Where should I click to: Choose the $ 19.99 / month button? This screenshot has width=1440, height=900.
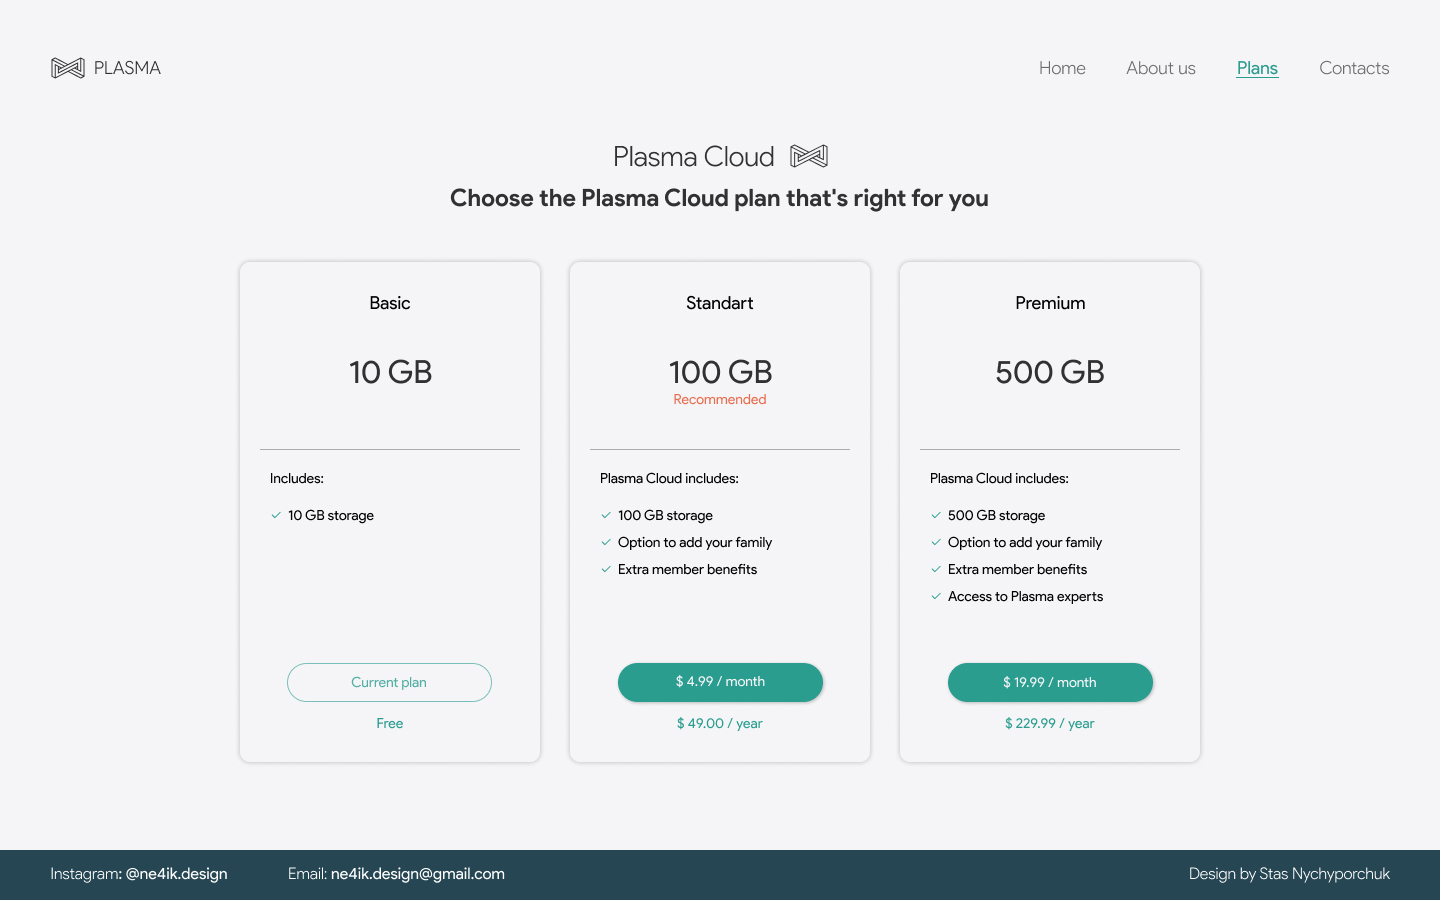(x=1050, y=682)
